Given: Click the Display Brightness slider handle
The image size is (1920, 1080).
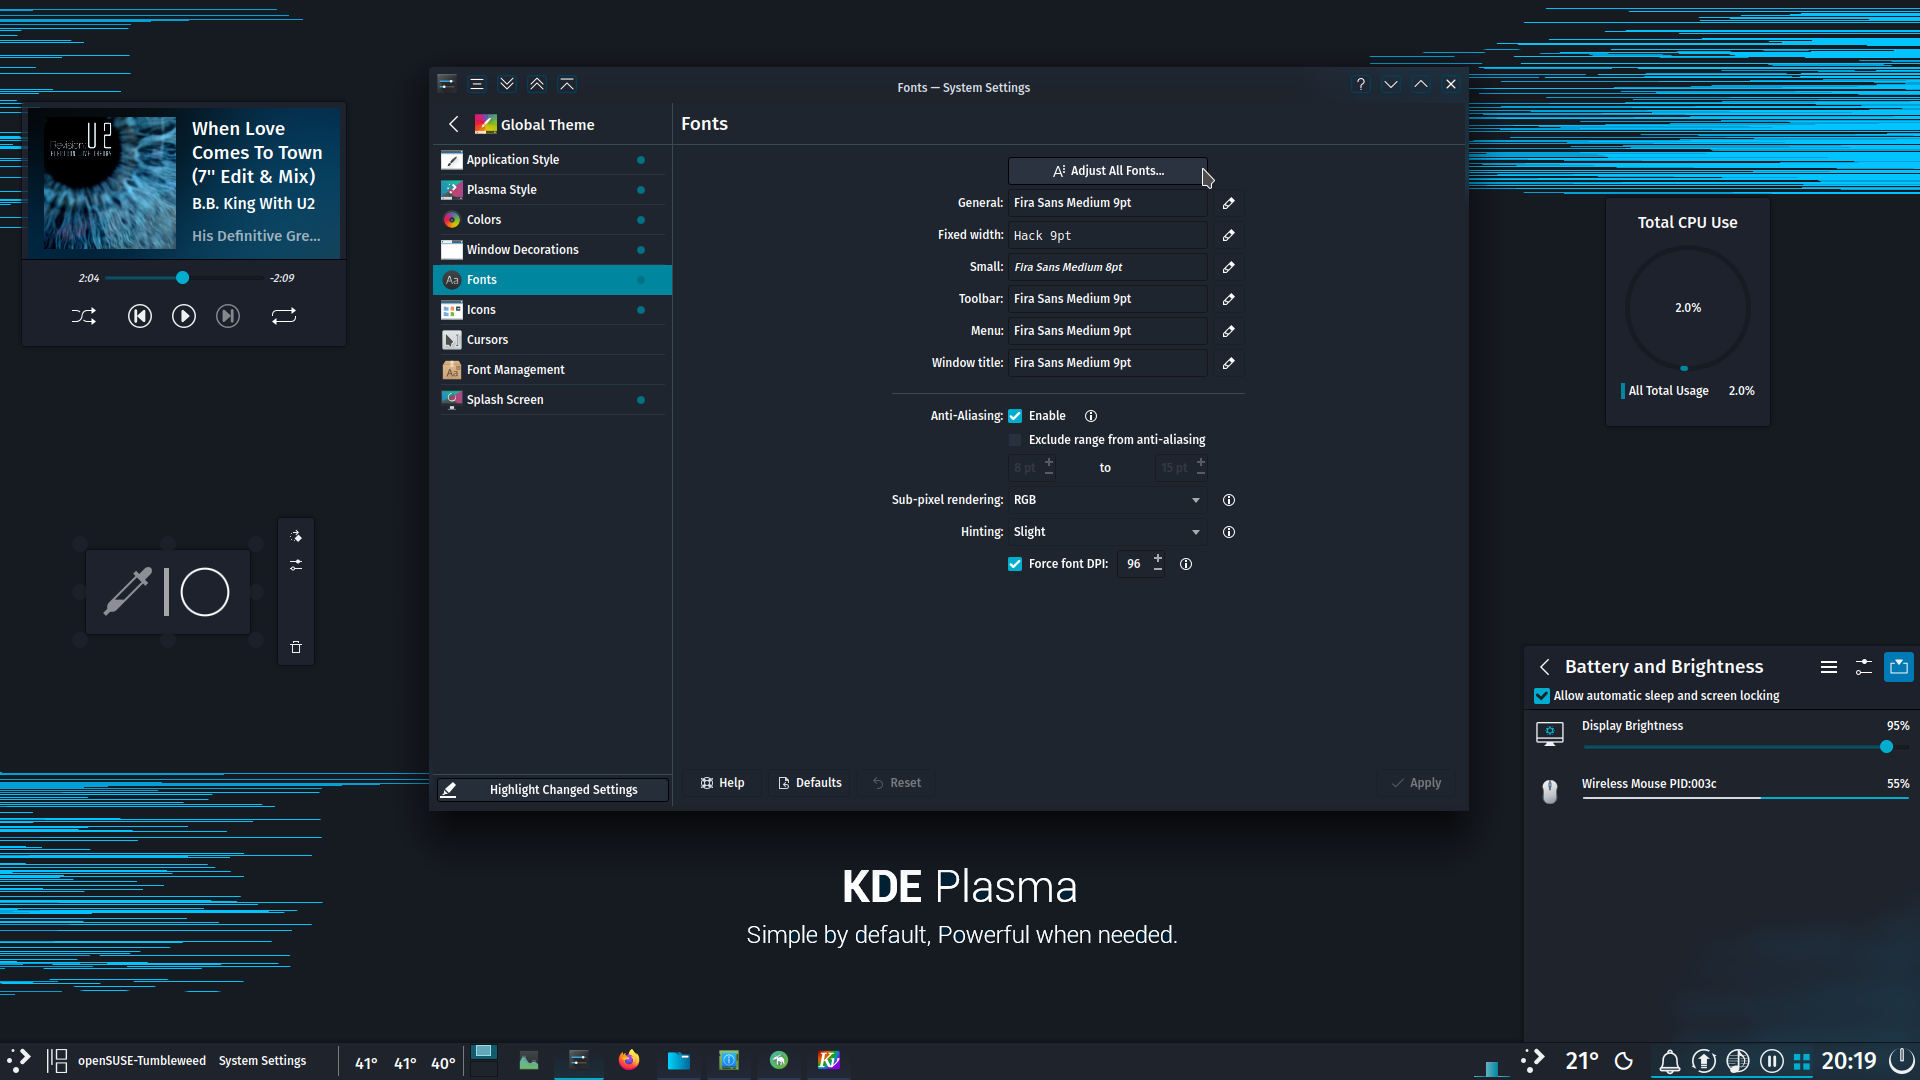Looking at the screenshot, I should pyautogui.click(x=1887, y=747).
